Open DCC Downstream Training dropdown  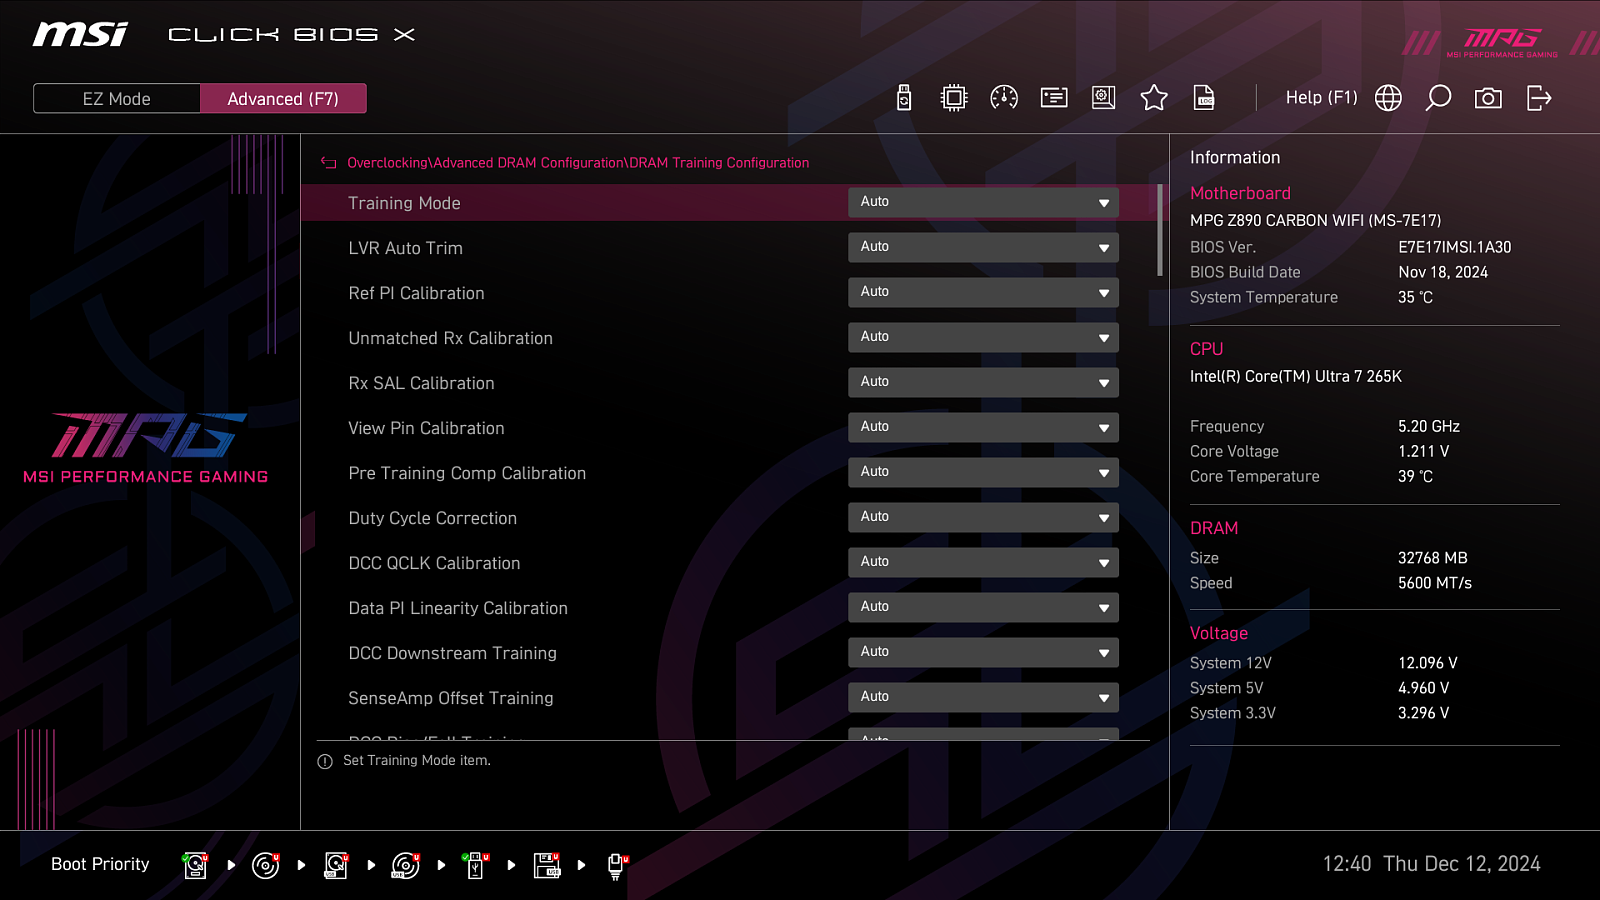click(x=983, y=652)
